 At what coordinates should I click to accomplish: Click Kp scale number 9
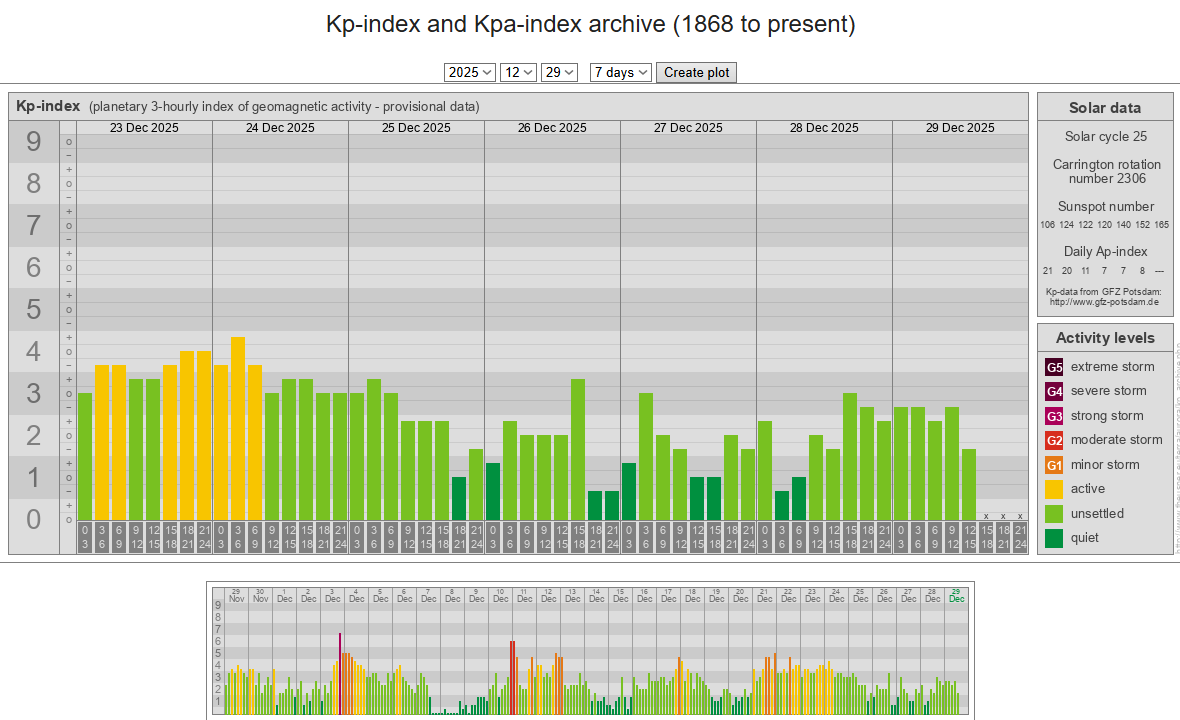[34, 141]
